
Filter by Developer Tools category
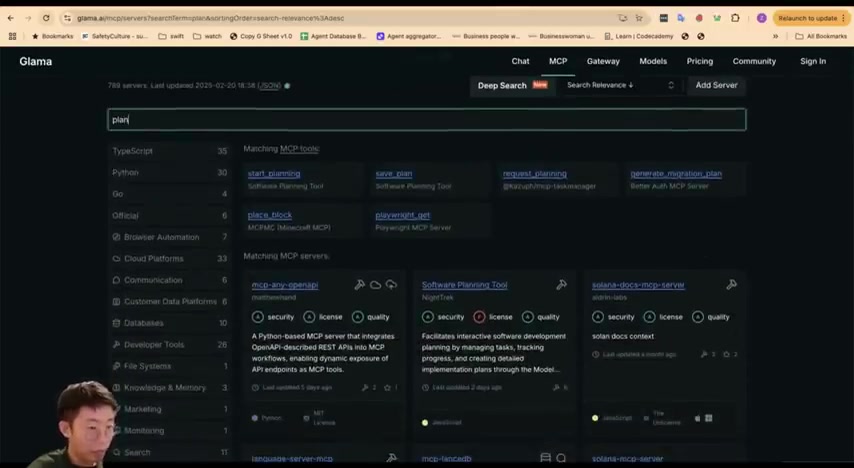click(169, 344)
